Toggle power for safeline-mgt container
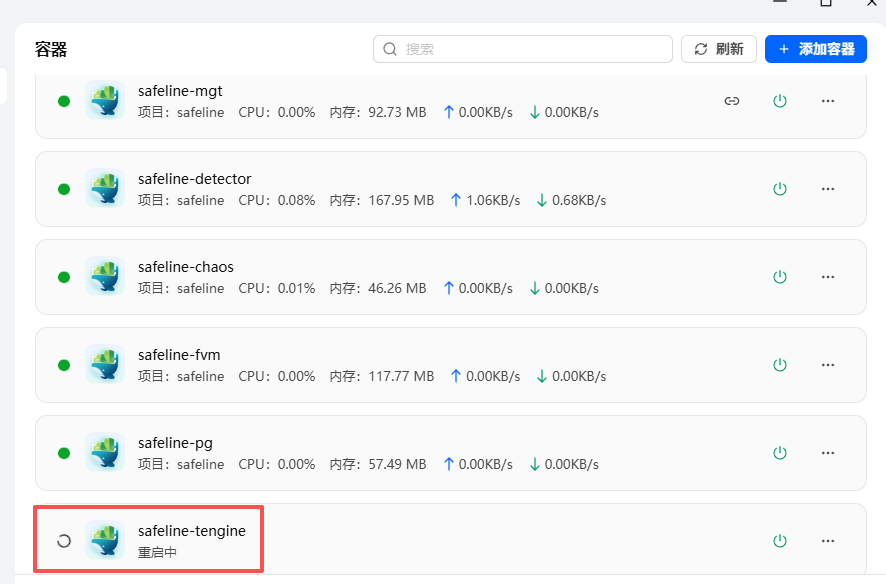The width and height of the screenshot is (886, 584). coord(780,101)
